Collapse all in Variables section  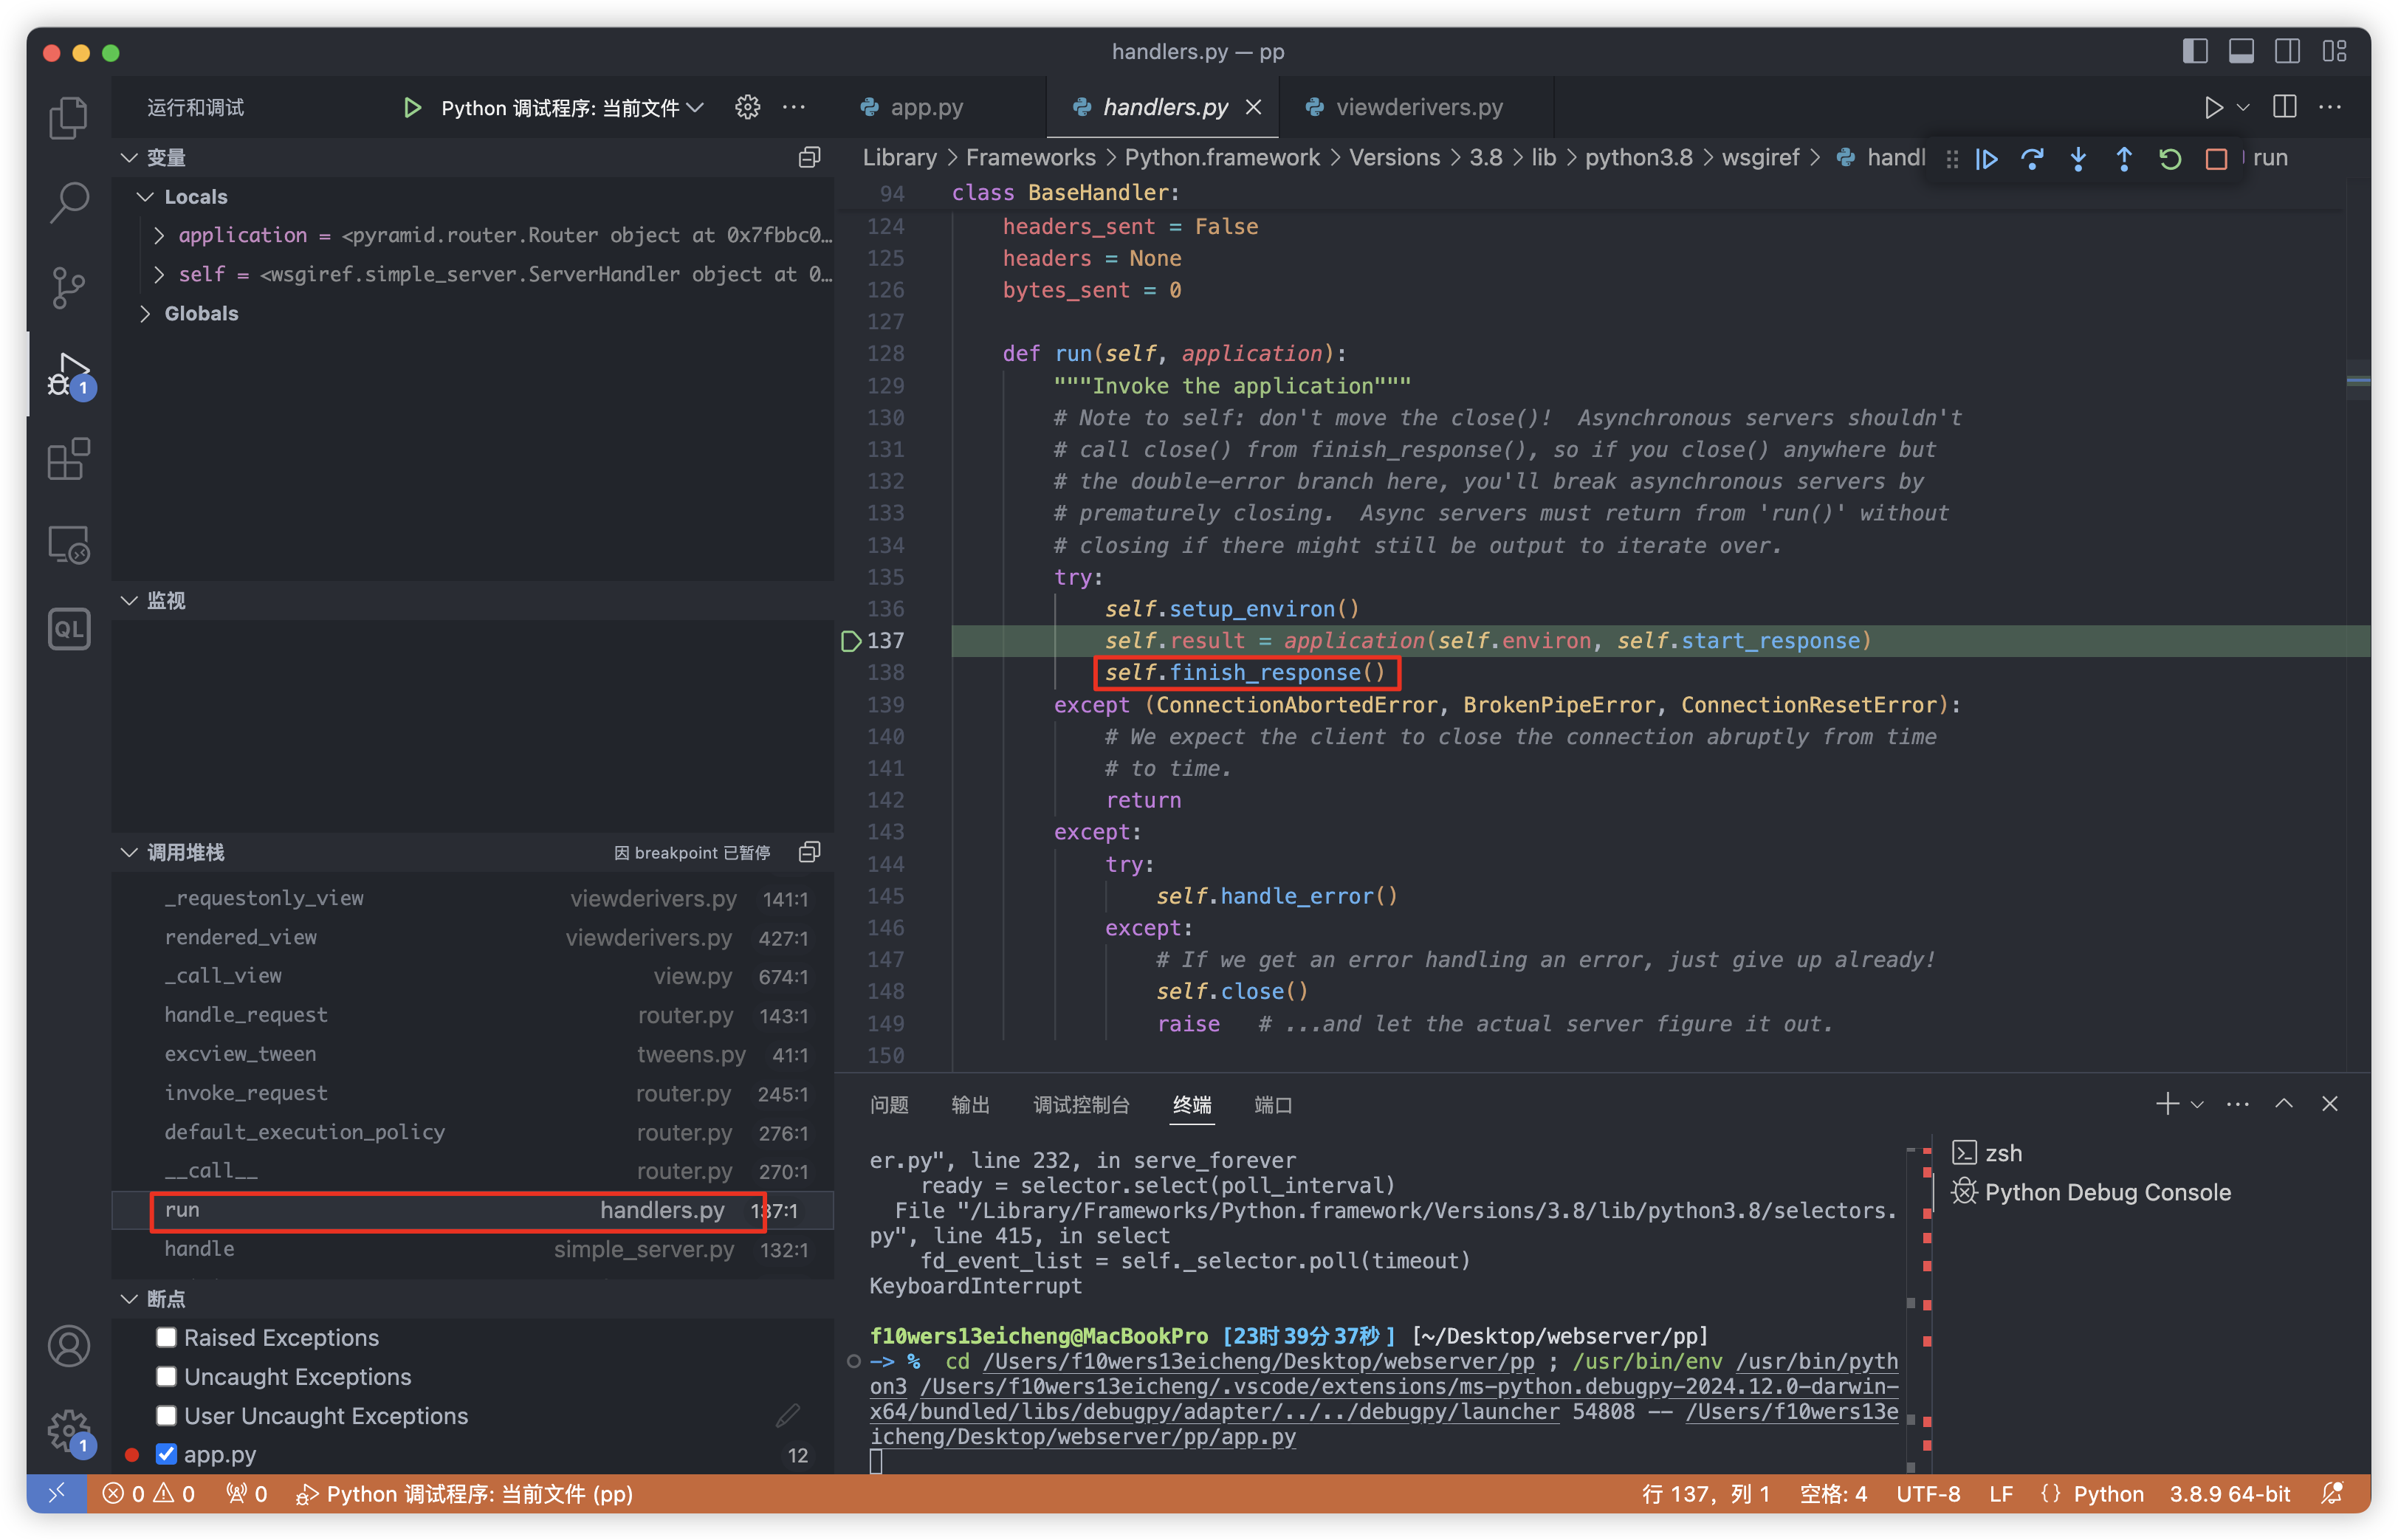click(809, 157)
